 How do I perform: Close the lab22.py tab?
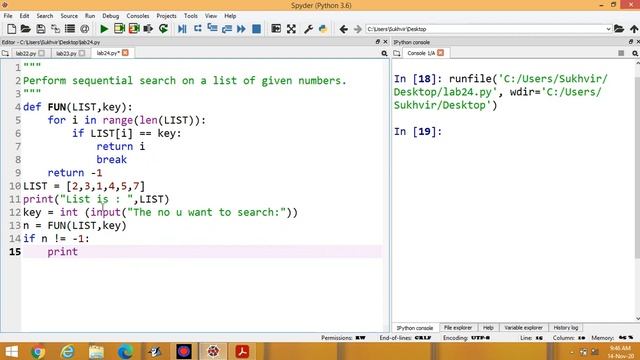(42, 53)
